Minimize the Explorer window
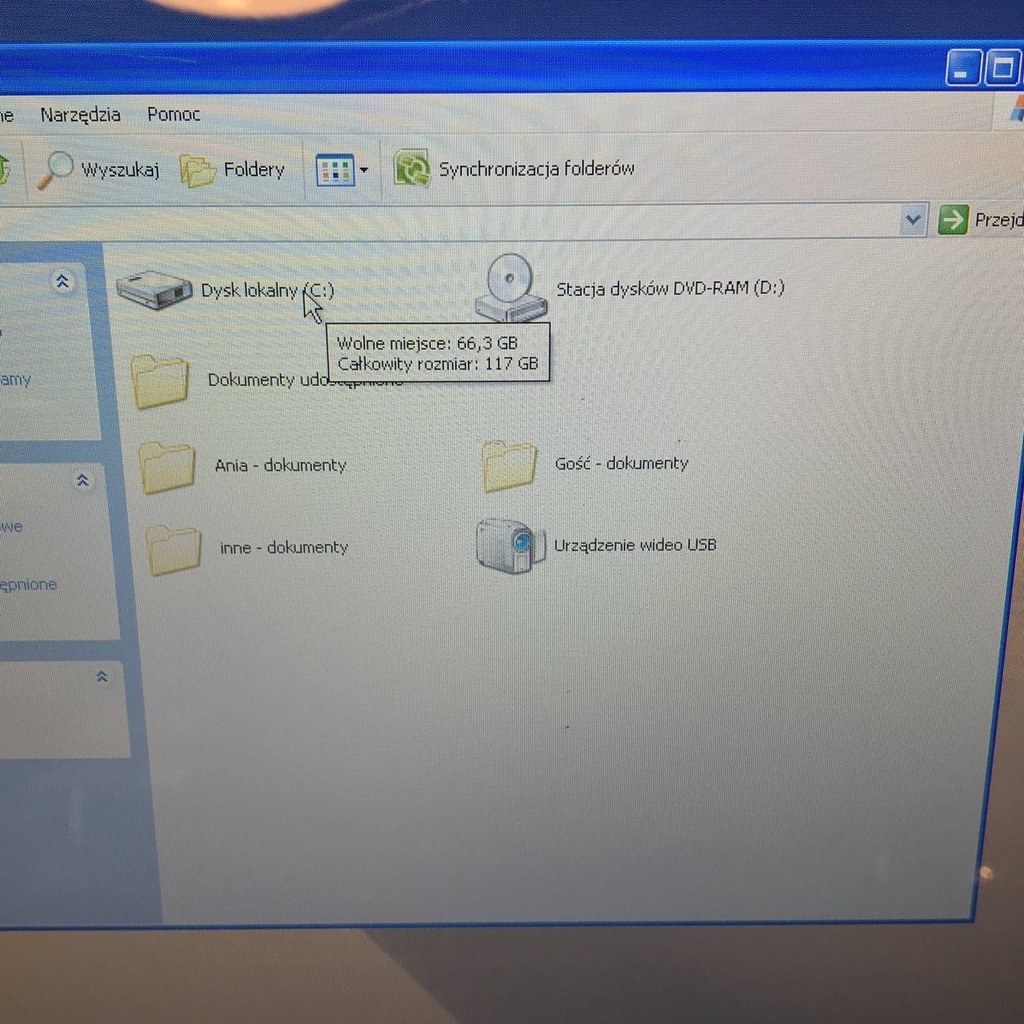 click(x=963, y=67)
